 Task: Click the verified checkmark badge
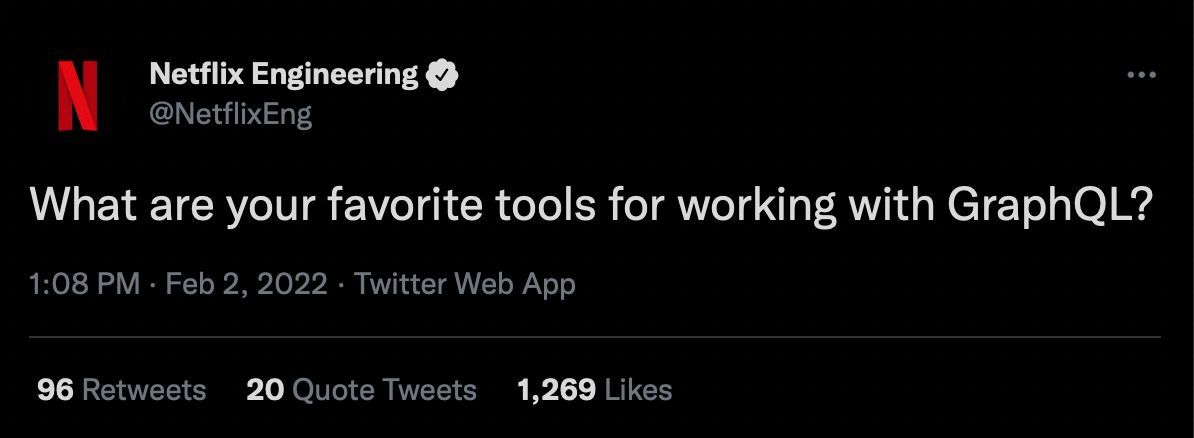point(442,75)
